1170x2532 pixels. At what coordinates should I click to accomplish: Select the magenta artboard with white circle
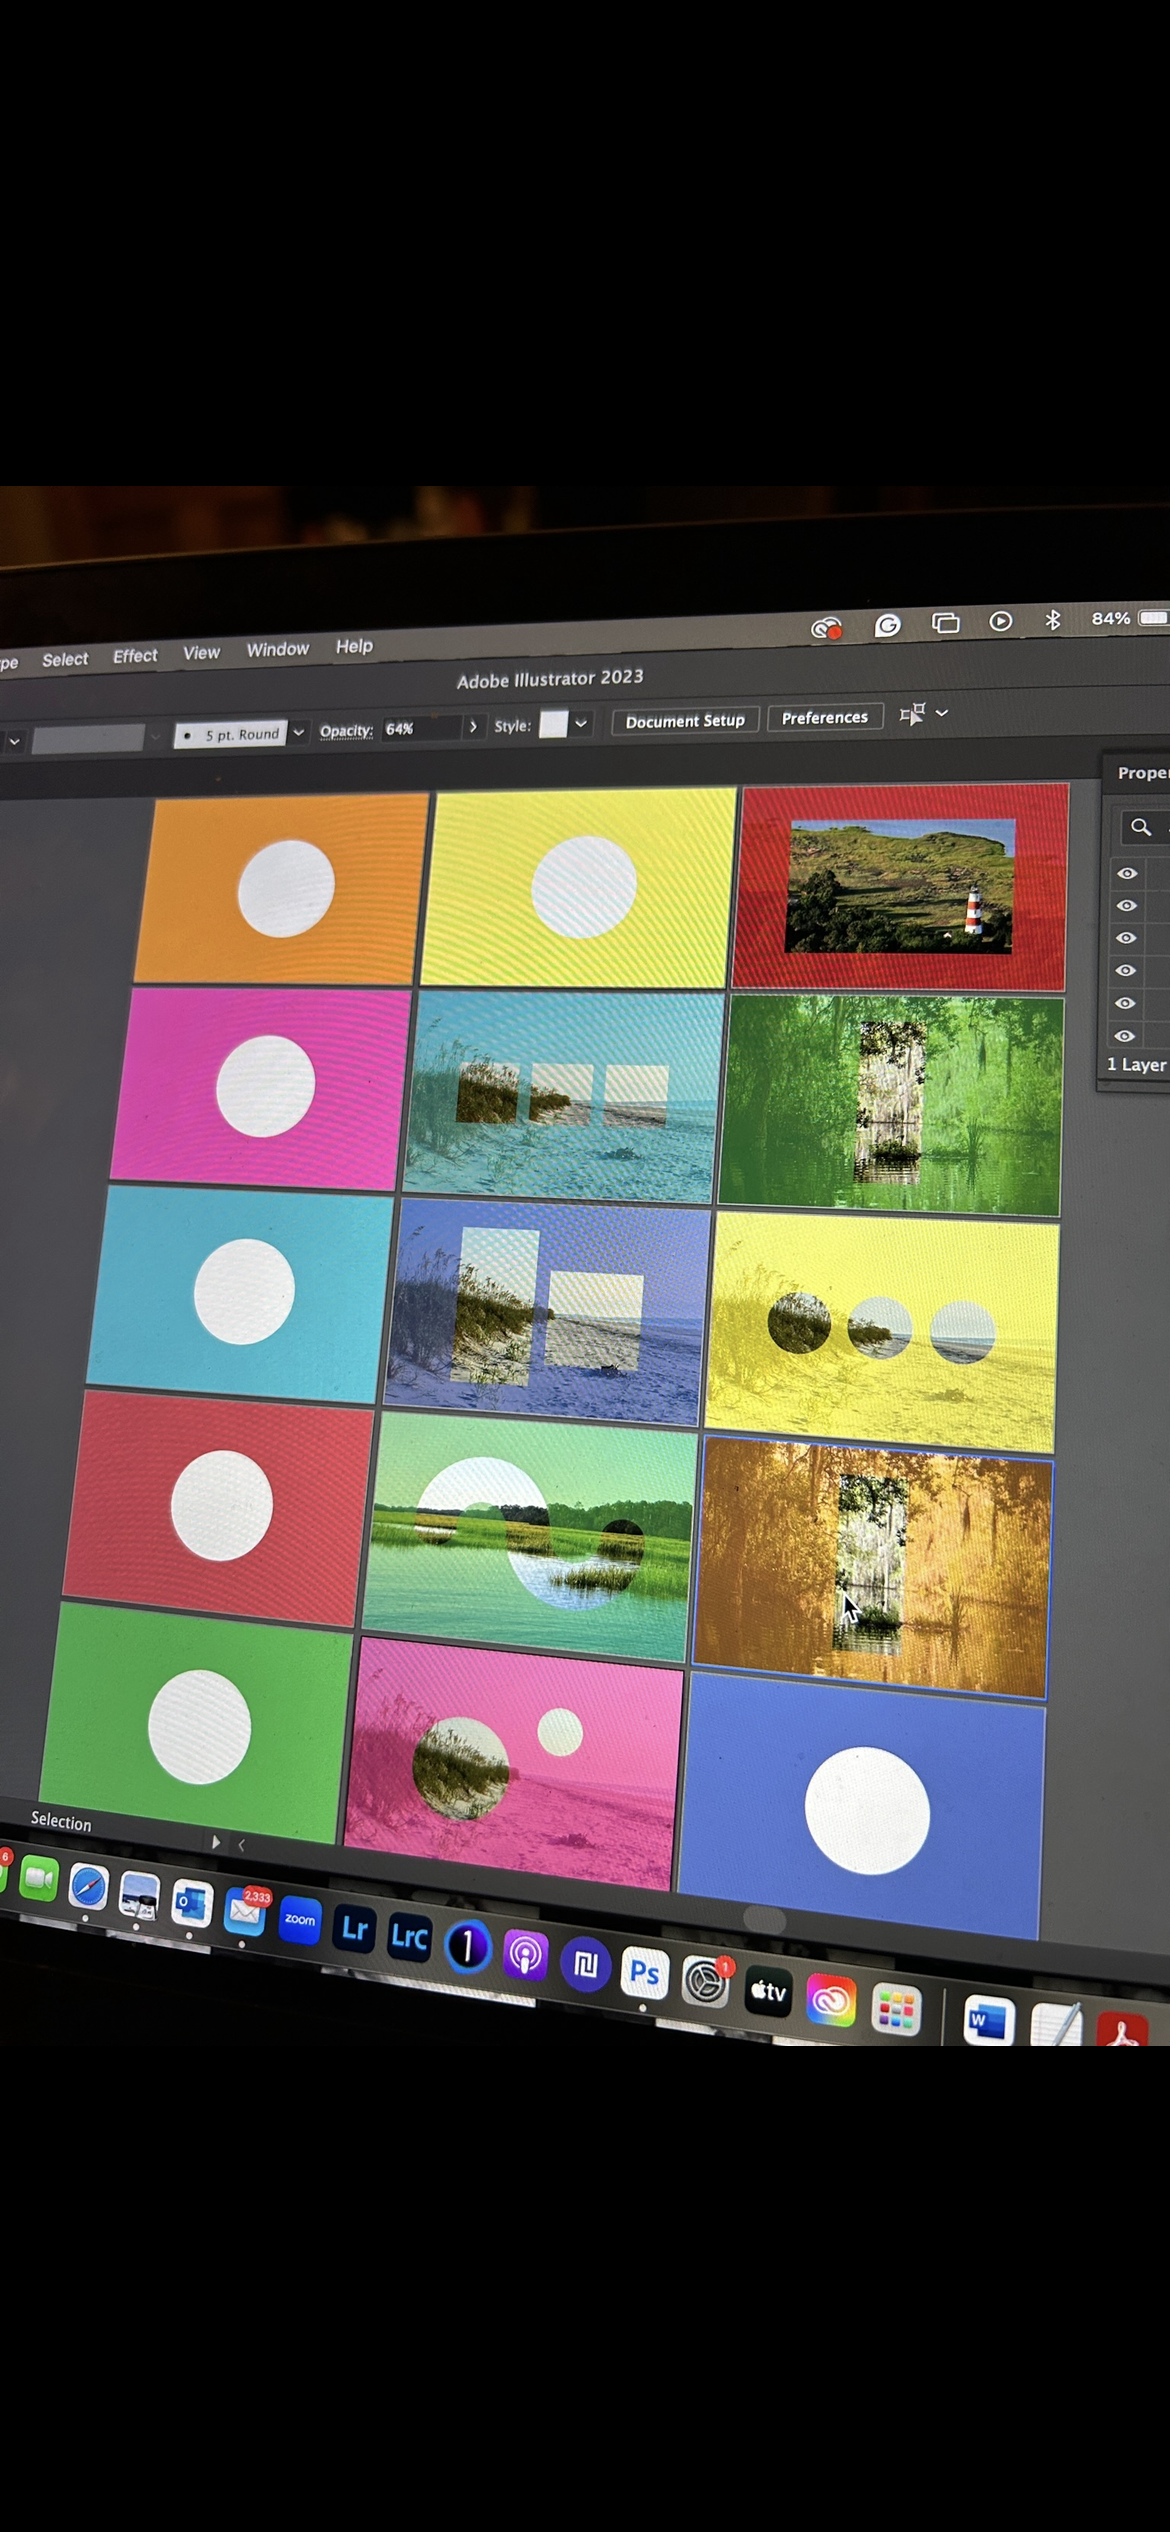click(x=262, y=1087)
